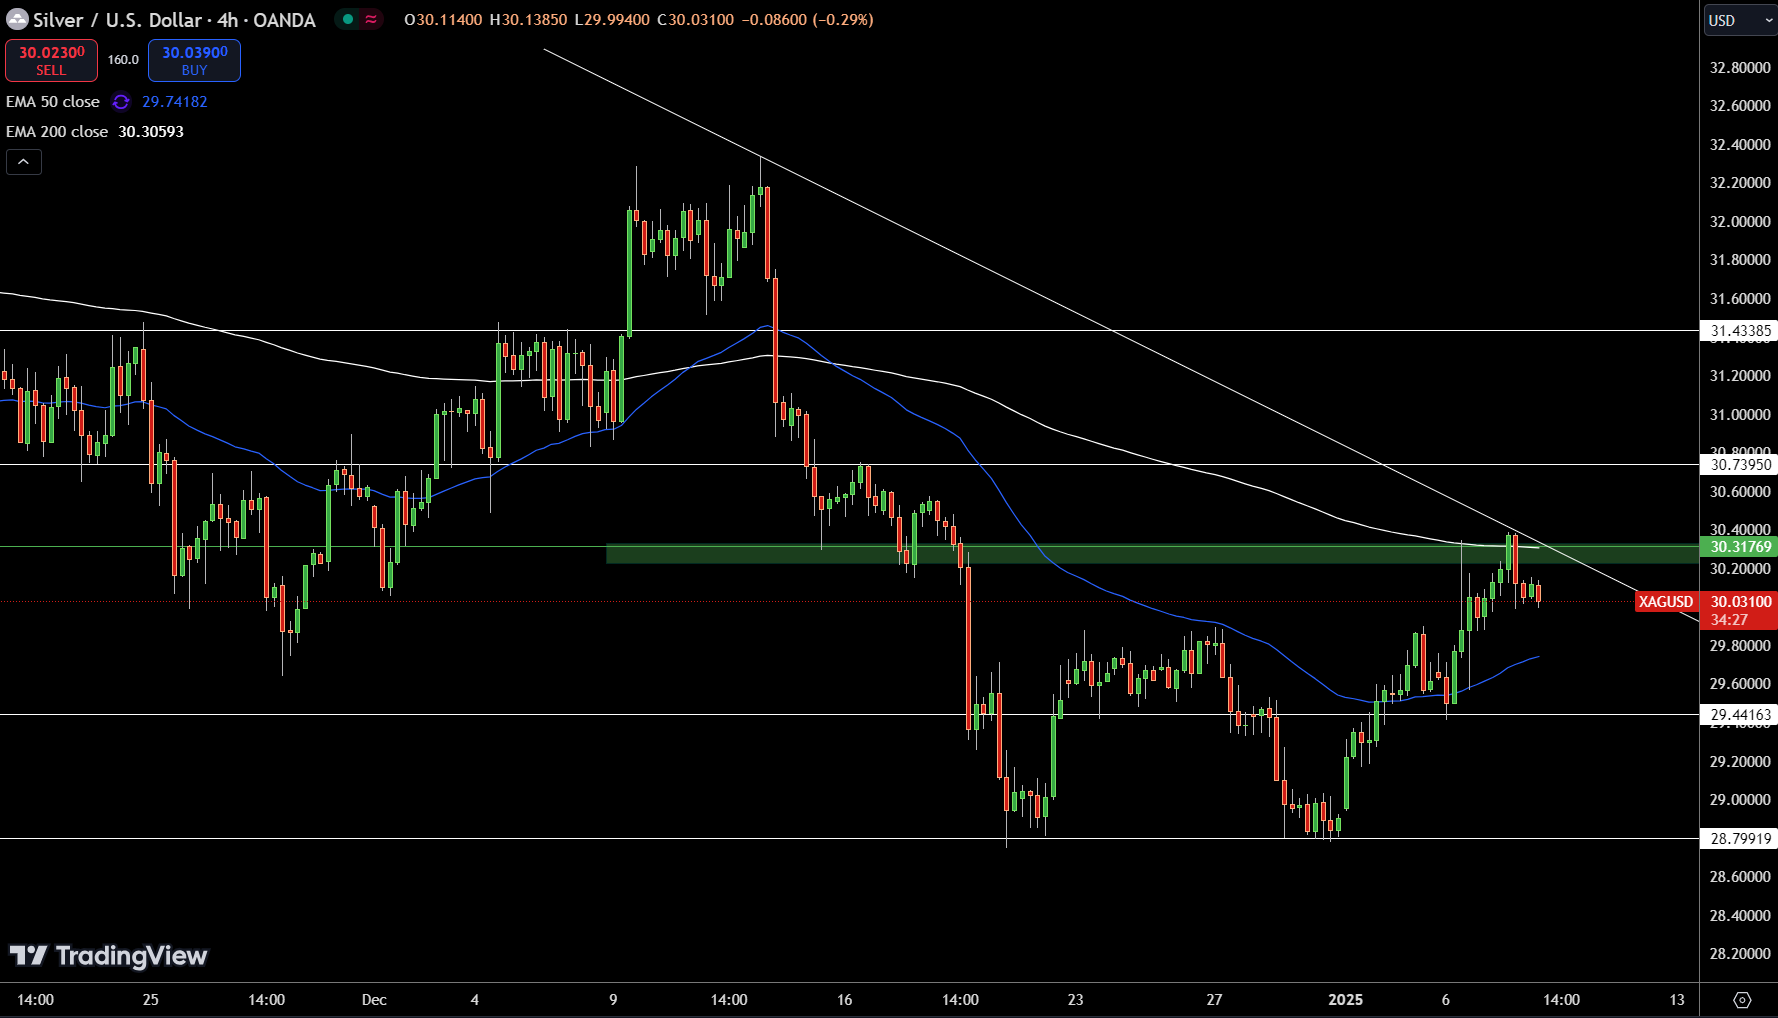Click the 13 date label on the time axis
Screen dimensions: 1778x1018
coord(1677,1000)
